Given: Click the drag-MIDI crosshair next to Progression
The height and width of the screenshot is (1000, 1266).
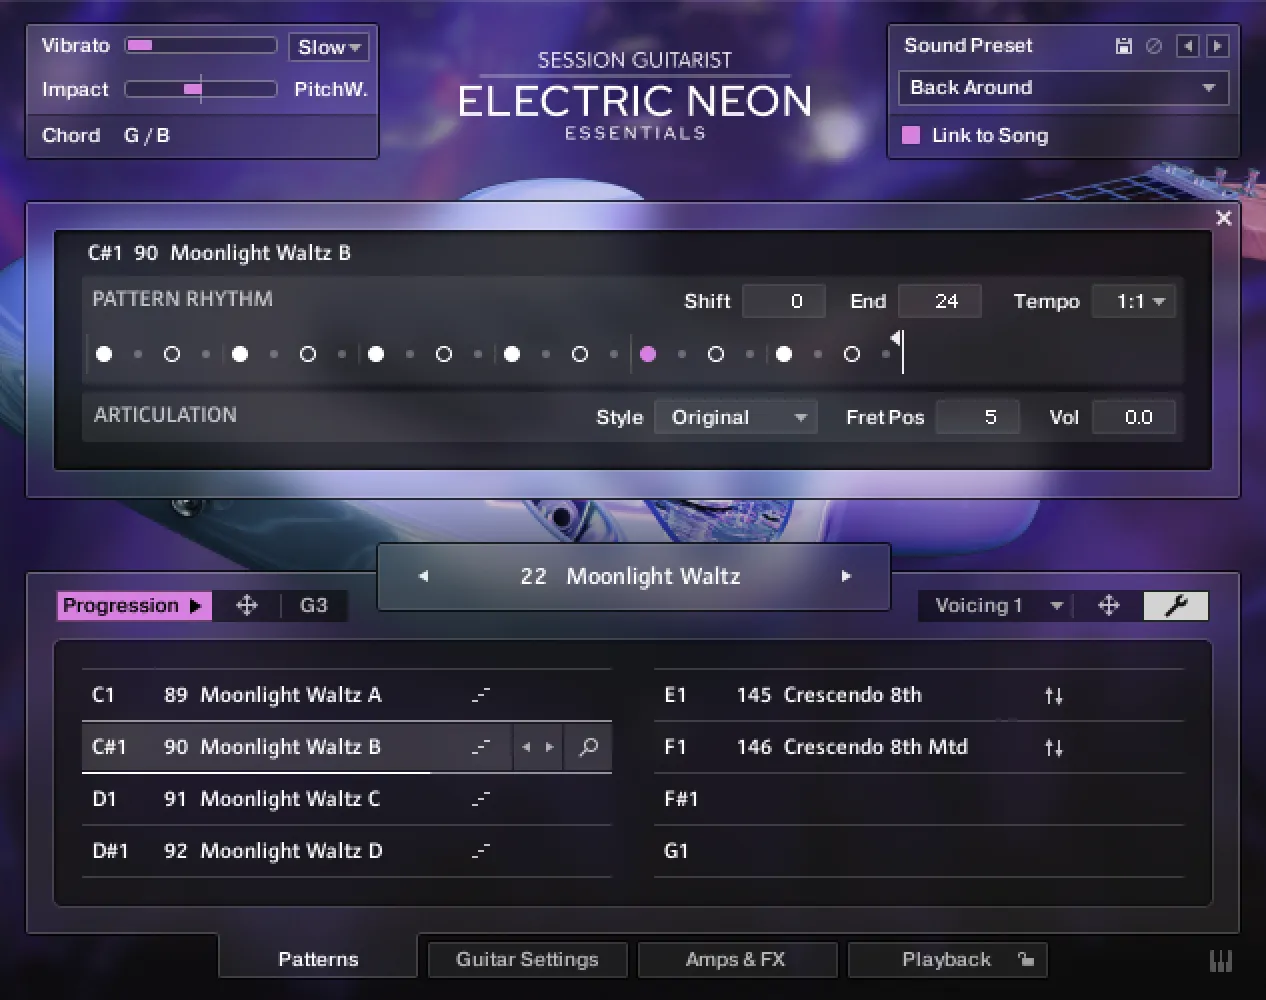Looking at the screenshot, I should click(x=246, y=605).
